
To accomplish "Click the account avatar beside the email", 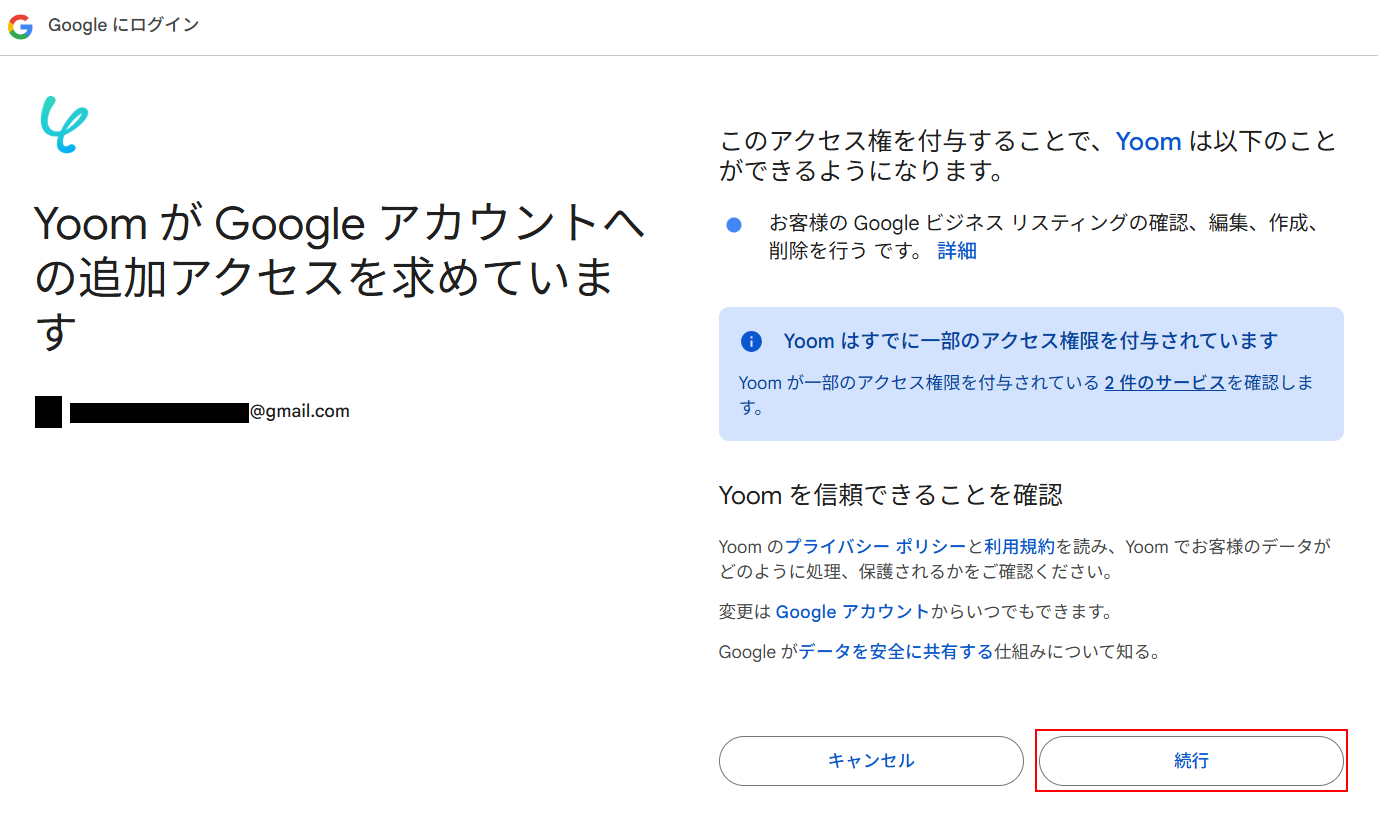I will (x=48, y=411).
